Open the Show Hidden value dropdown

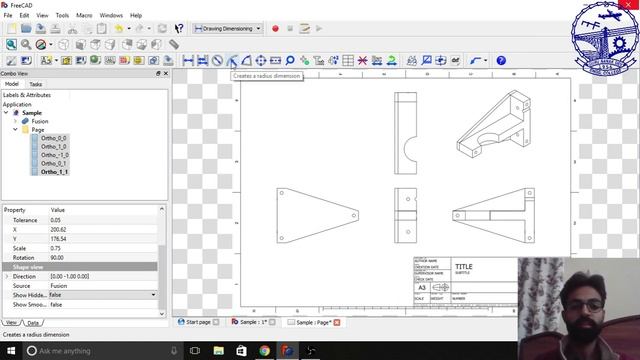153,295
